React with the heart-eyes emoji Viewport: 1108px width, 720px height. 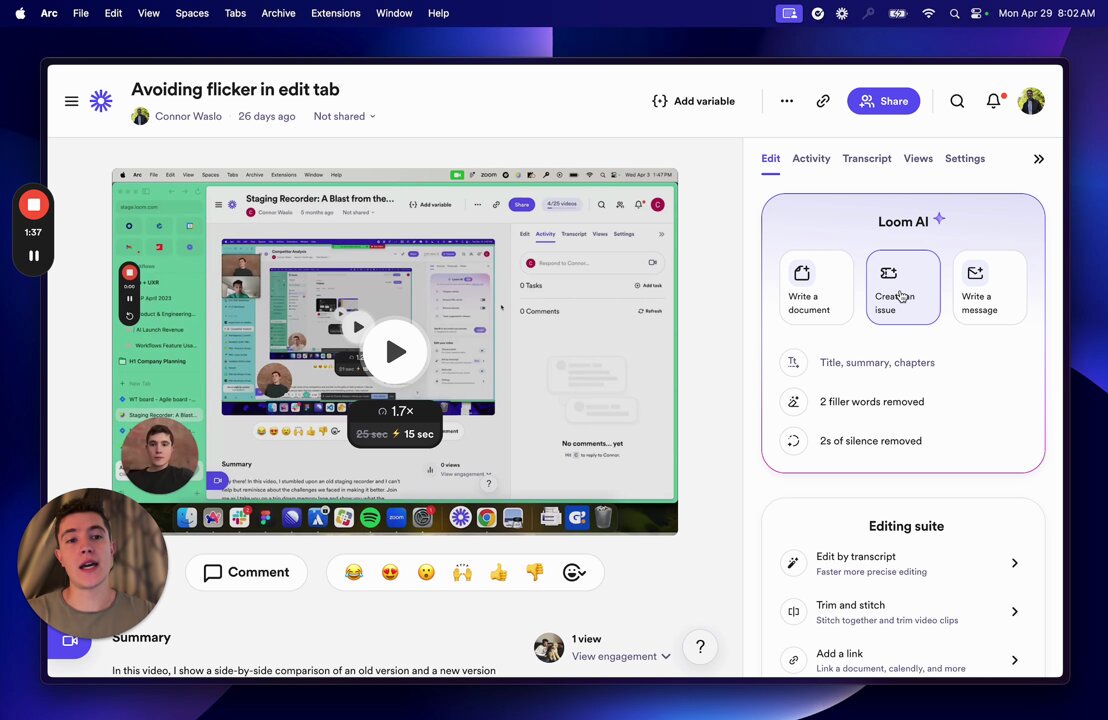click(390, 572)
